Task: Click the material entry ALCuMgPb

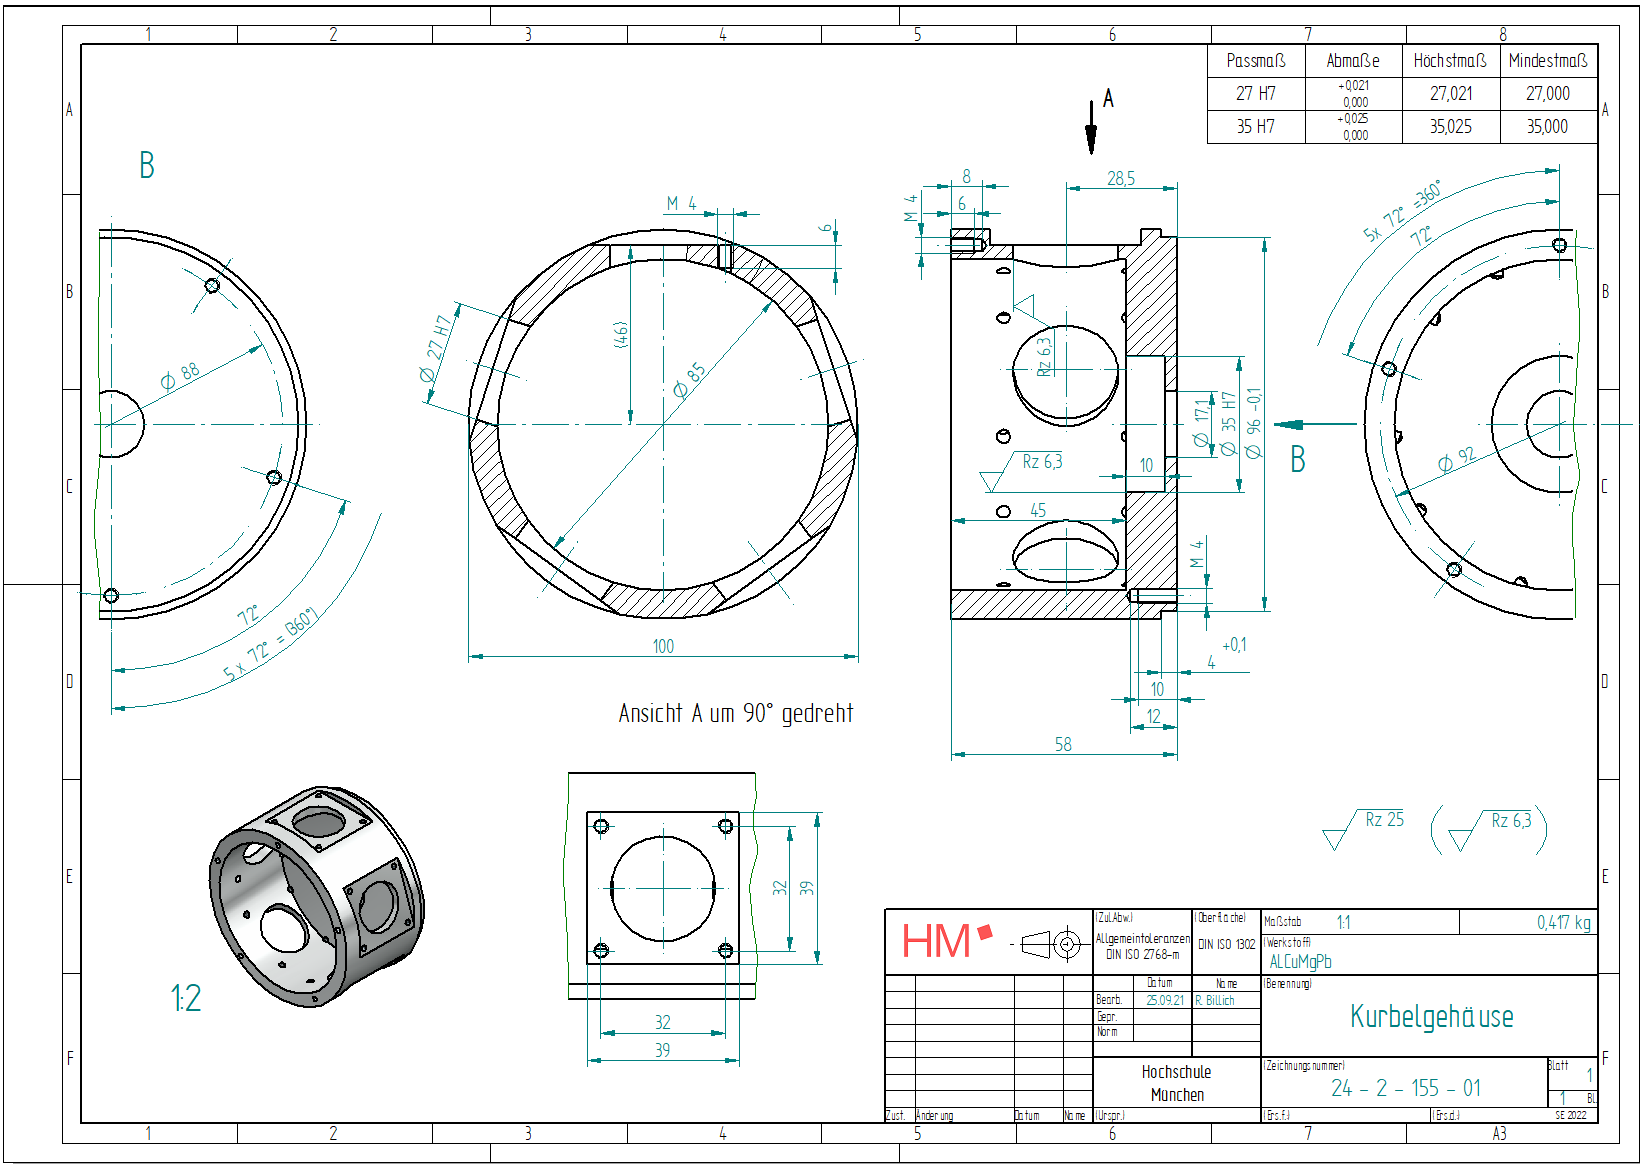Action: tap(1300, 962)
